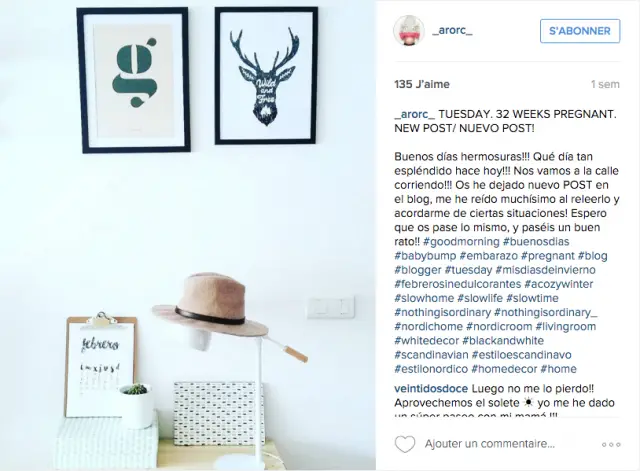Image resolution: width=640 pixels, height=471 pixels.
Task: Follow the #babybump hashtag link
Action: pyautogui.click(x=425, y=256)
